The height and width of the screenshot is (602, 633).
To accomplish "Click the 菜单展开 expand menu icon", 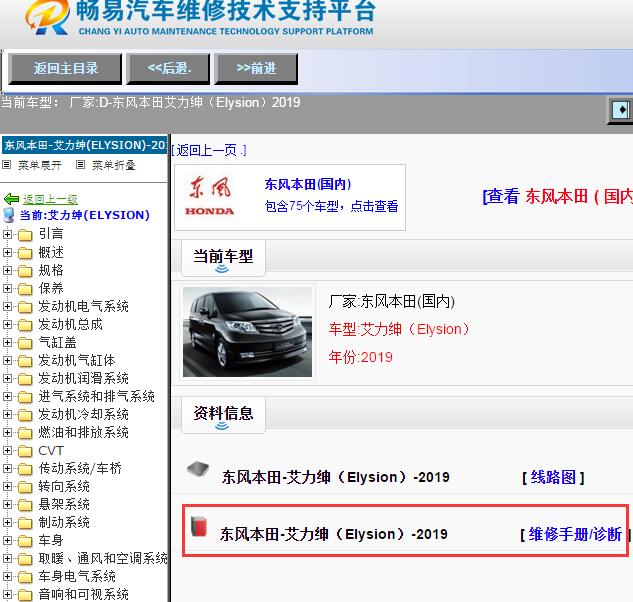I will pyautogui.click(x=6, y=164).
